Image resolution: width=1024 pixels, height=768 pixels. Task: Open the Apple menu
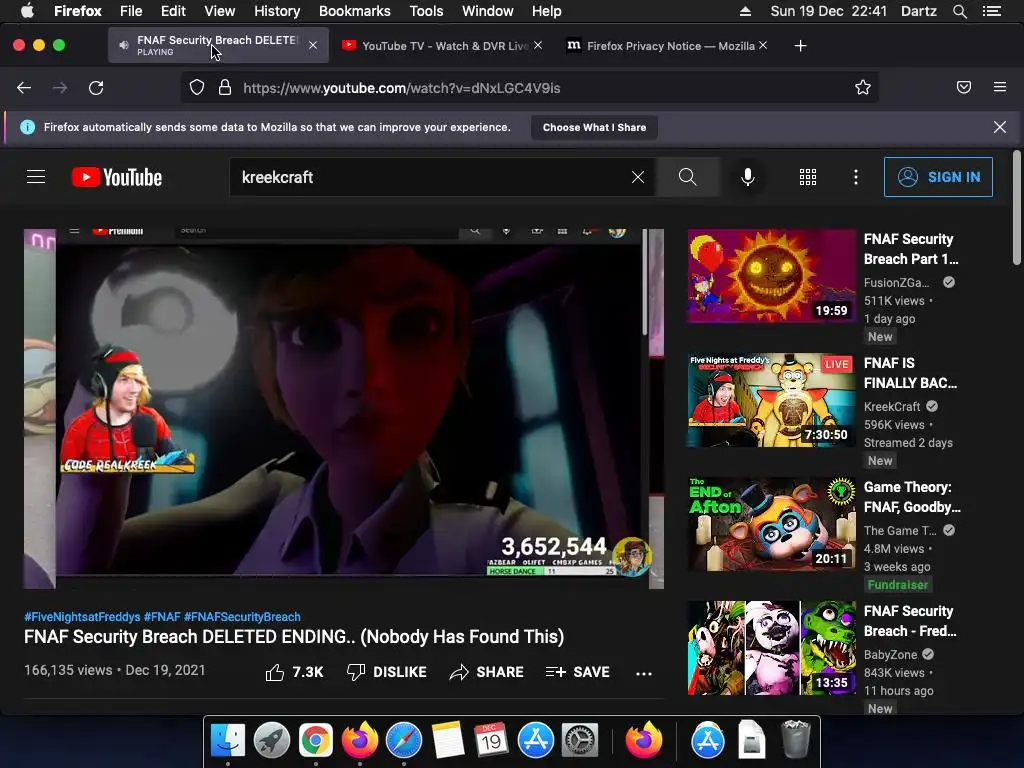(x=27, y=11)
